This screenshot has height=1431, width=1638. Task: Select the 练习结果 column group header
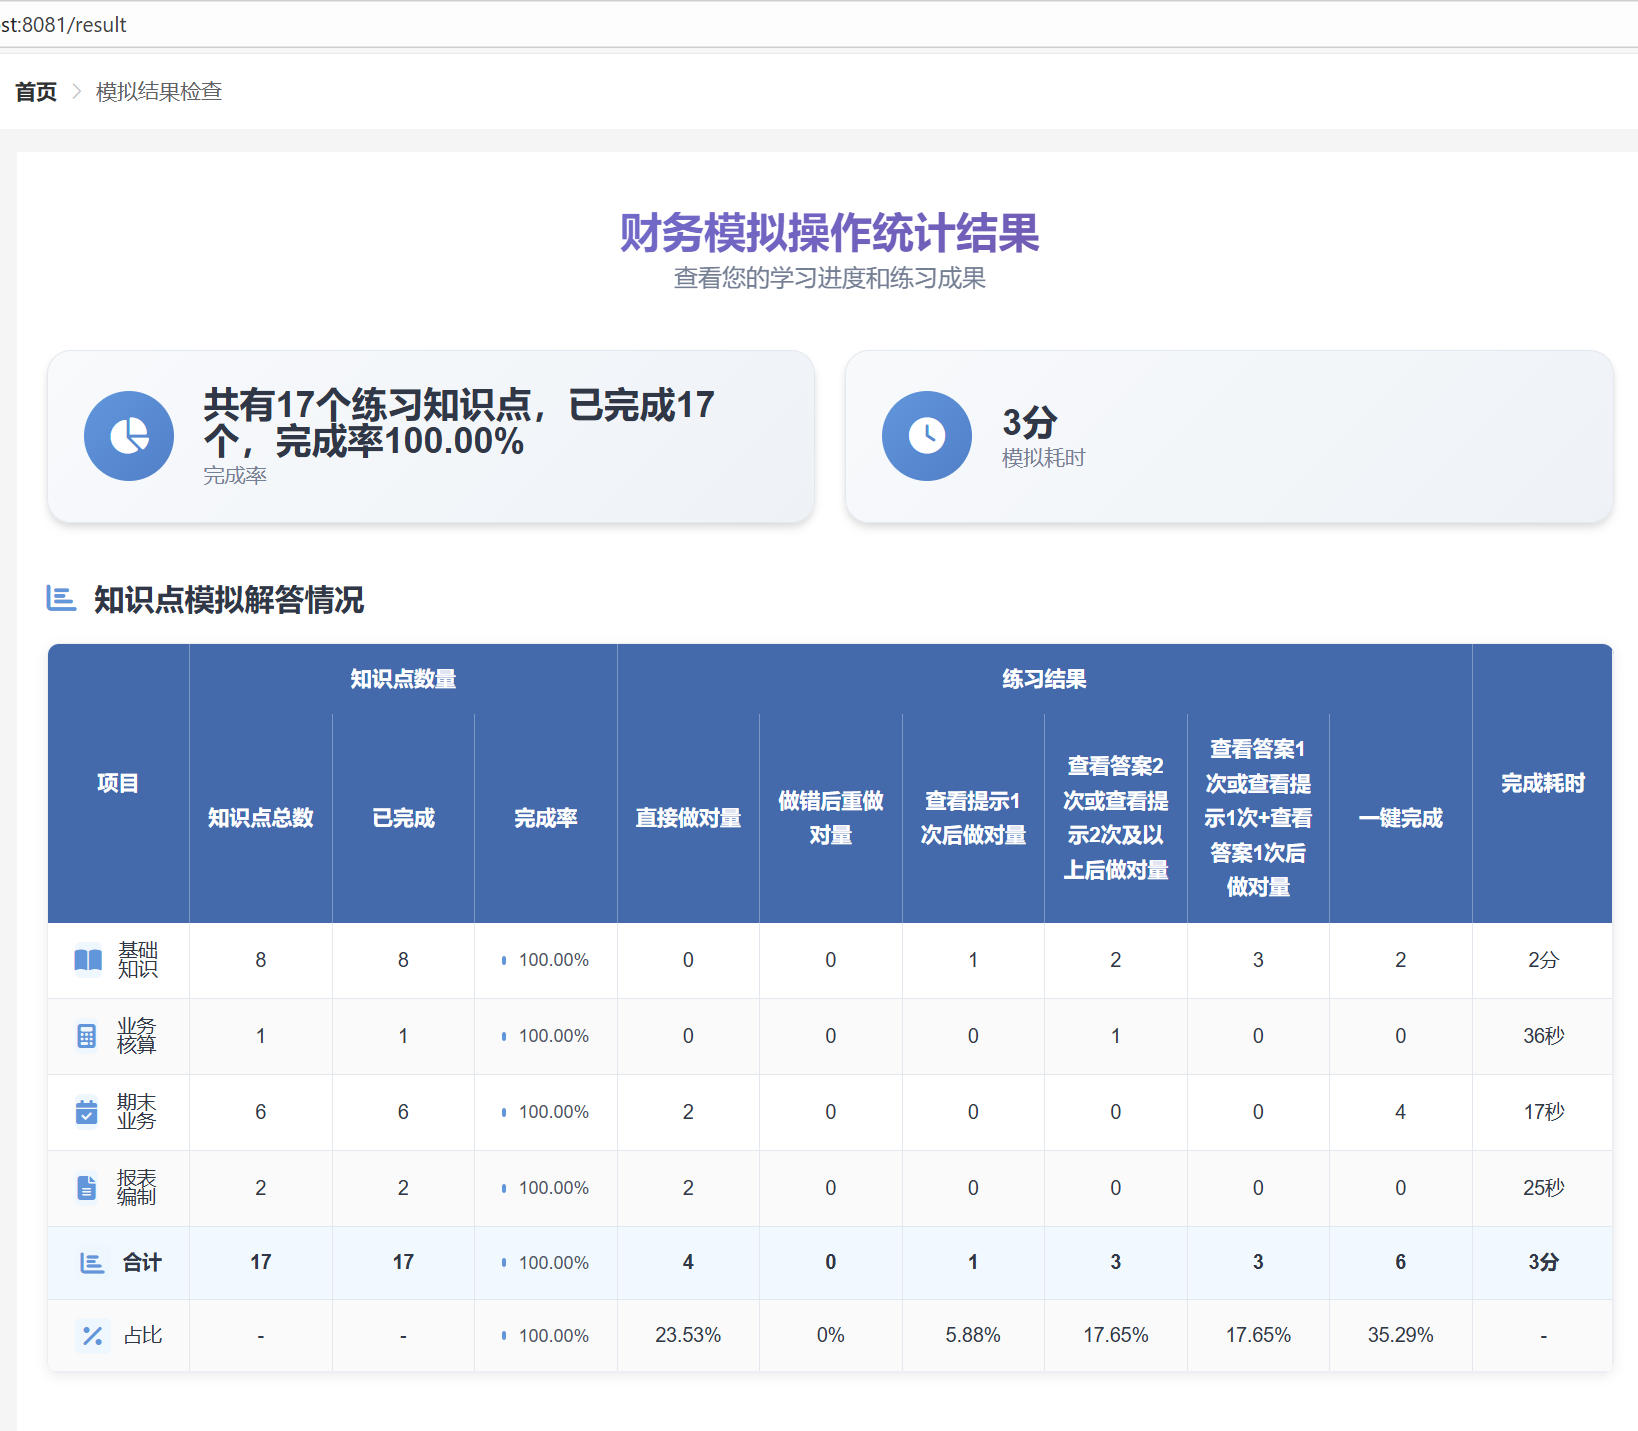point(1044,678)
